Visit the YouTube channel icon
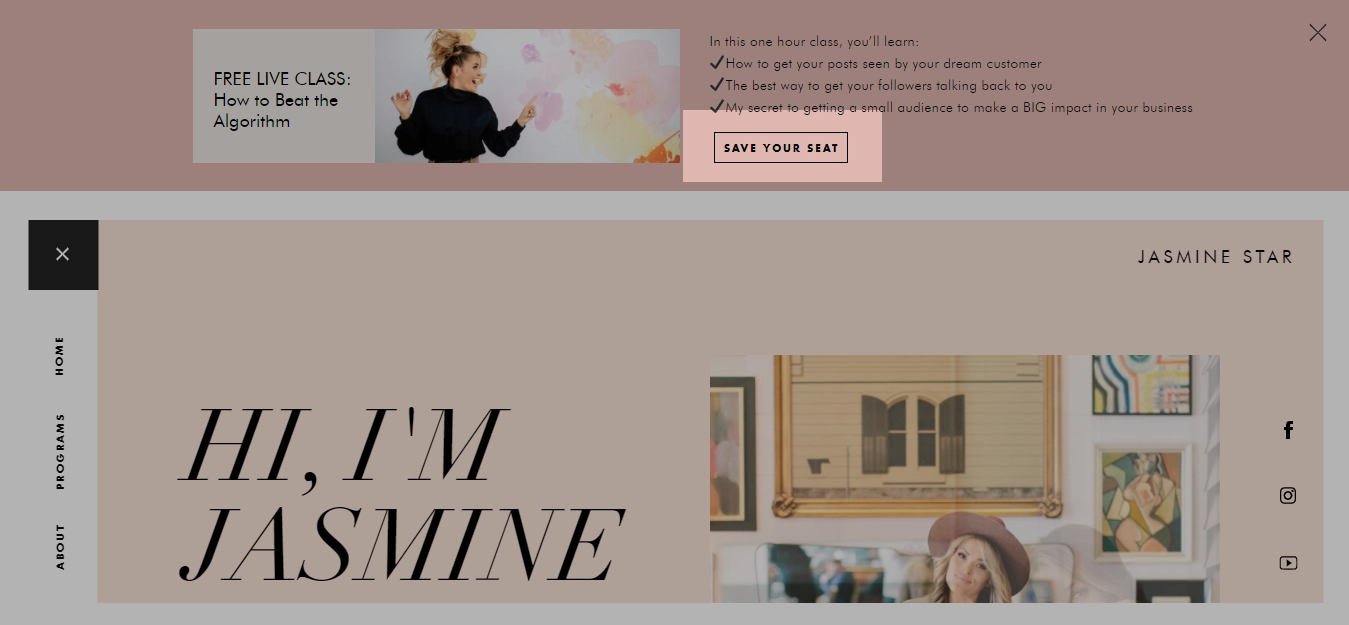 pos(1288,563)
